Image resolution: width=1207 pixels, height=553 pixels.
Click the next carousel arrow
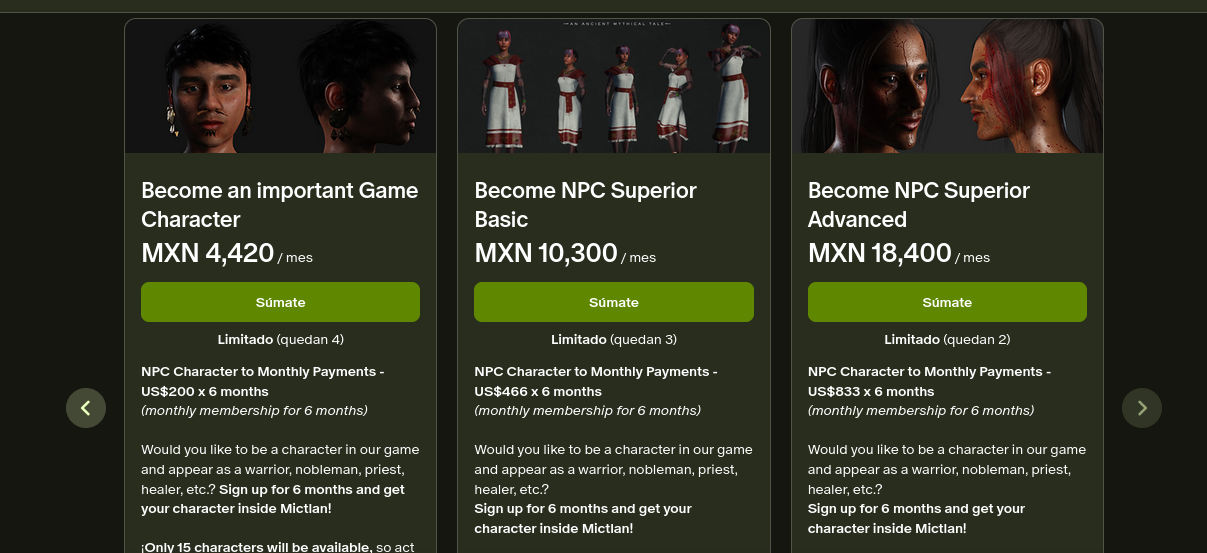point(1142,408)
